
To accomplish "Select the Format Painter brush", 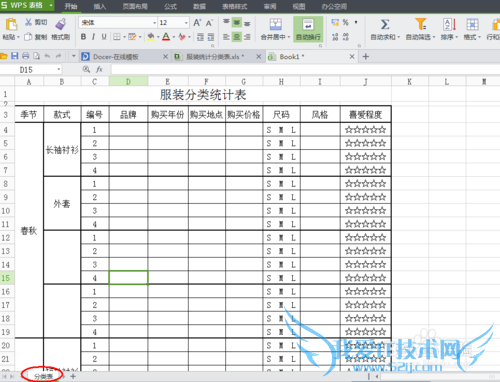I will 61,24.
